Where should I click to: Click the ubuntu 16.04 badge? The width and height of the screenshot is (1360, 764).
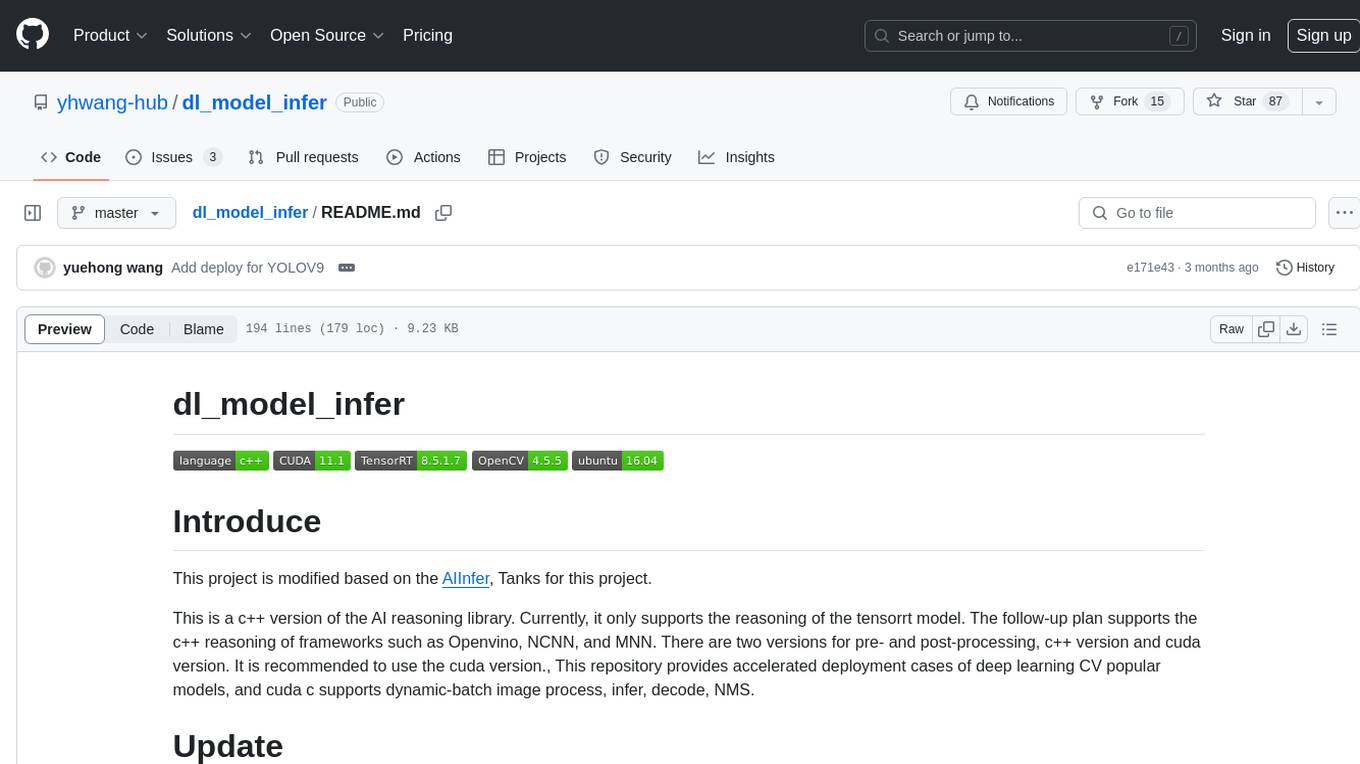618,461
